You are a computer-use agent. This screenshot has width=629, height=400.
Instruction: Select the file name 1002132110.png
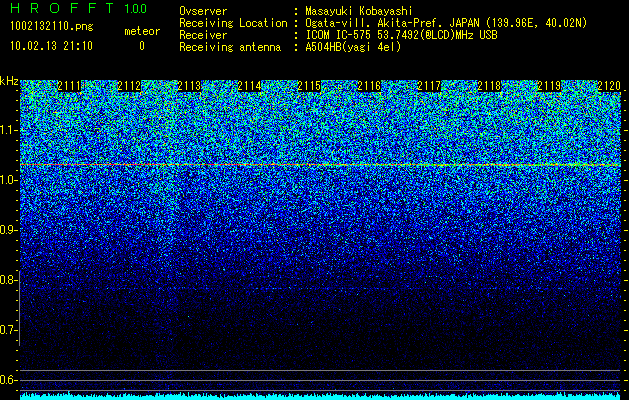(52, 27)
